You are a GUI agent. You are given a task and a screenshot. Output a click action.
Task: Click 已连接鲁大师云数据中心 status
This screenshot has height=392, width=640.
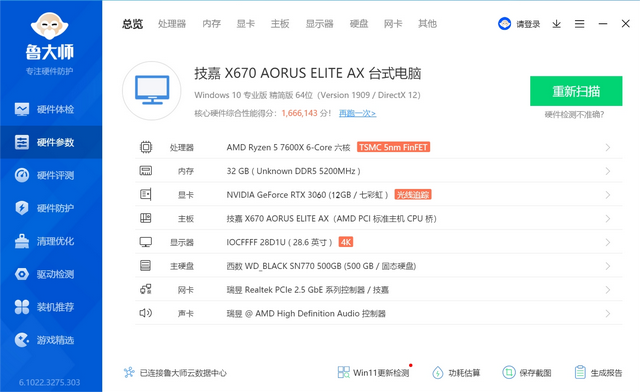coord(175,372)
